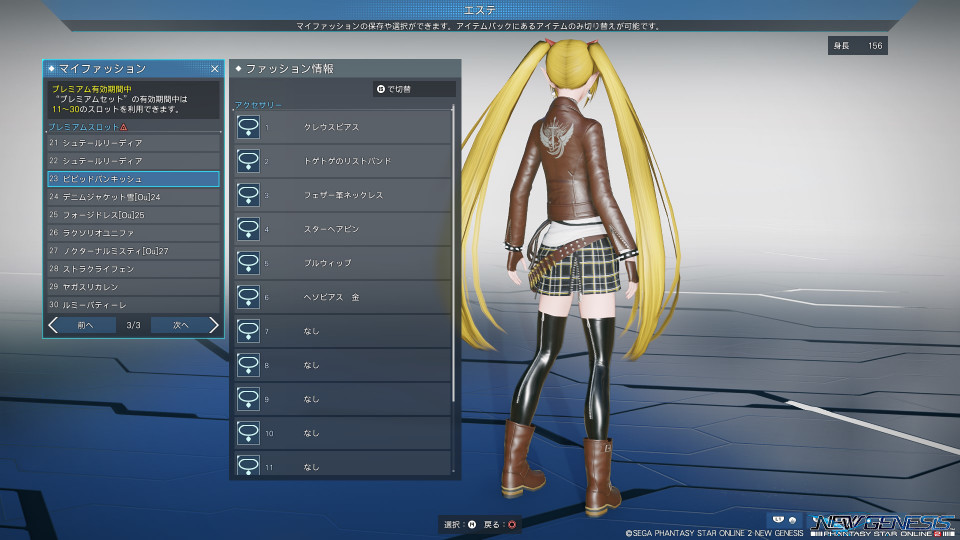Select slot 27 ノクターナルミスティ[Ou]27
Screen dimensions: 960x540
[x=133, y=251]
